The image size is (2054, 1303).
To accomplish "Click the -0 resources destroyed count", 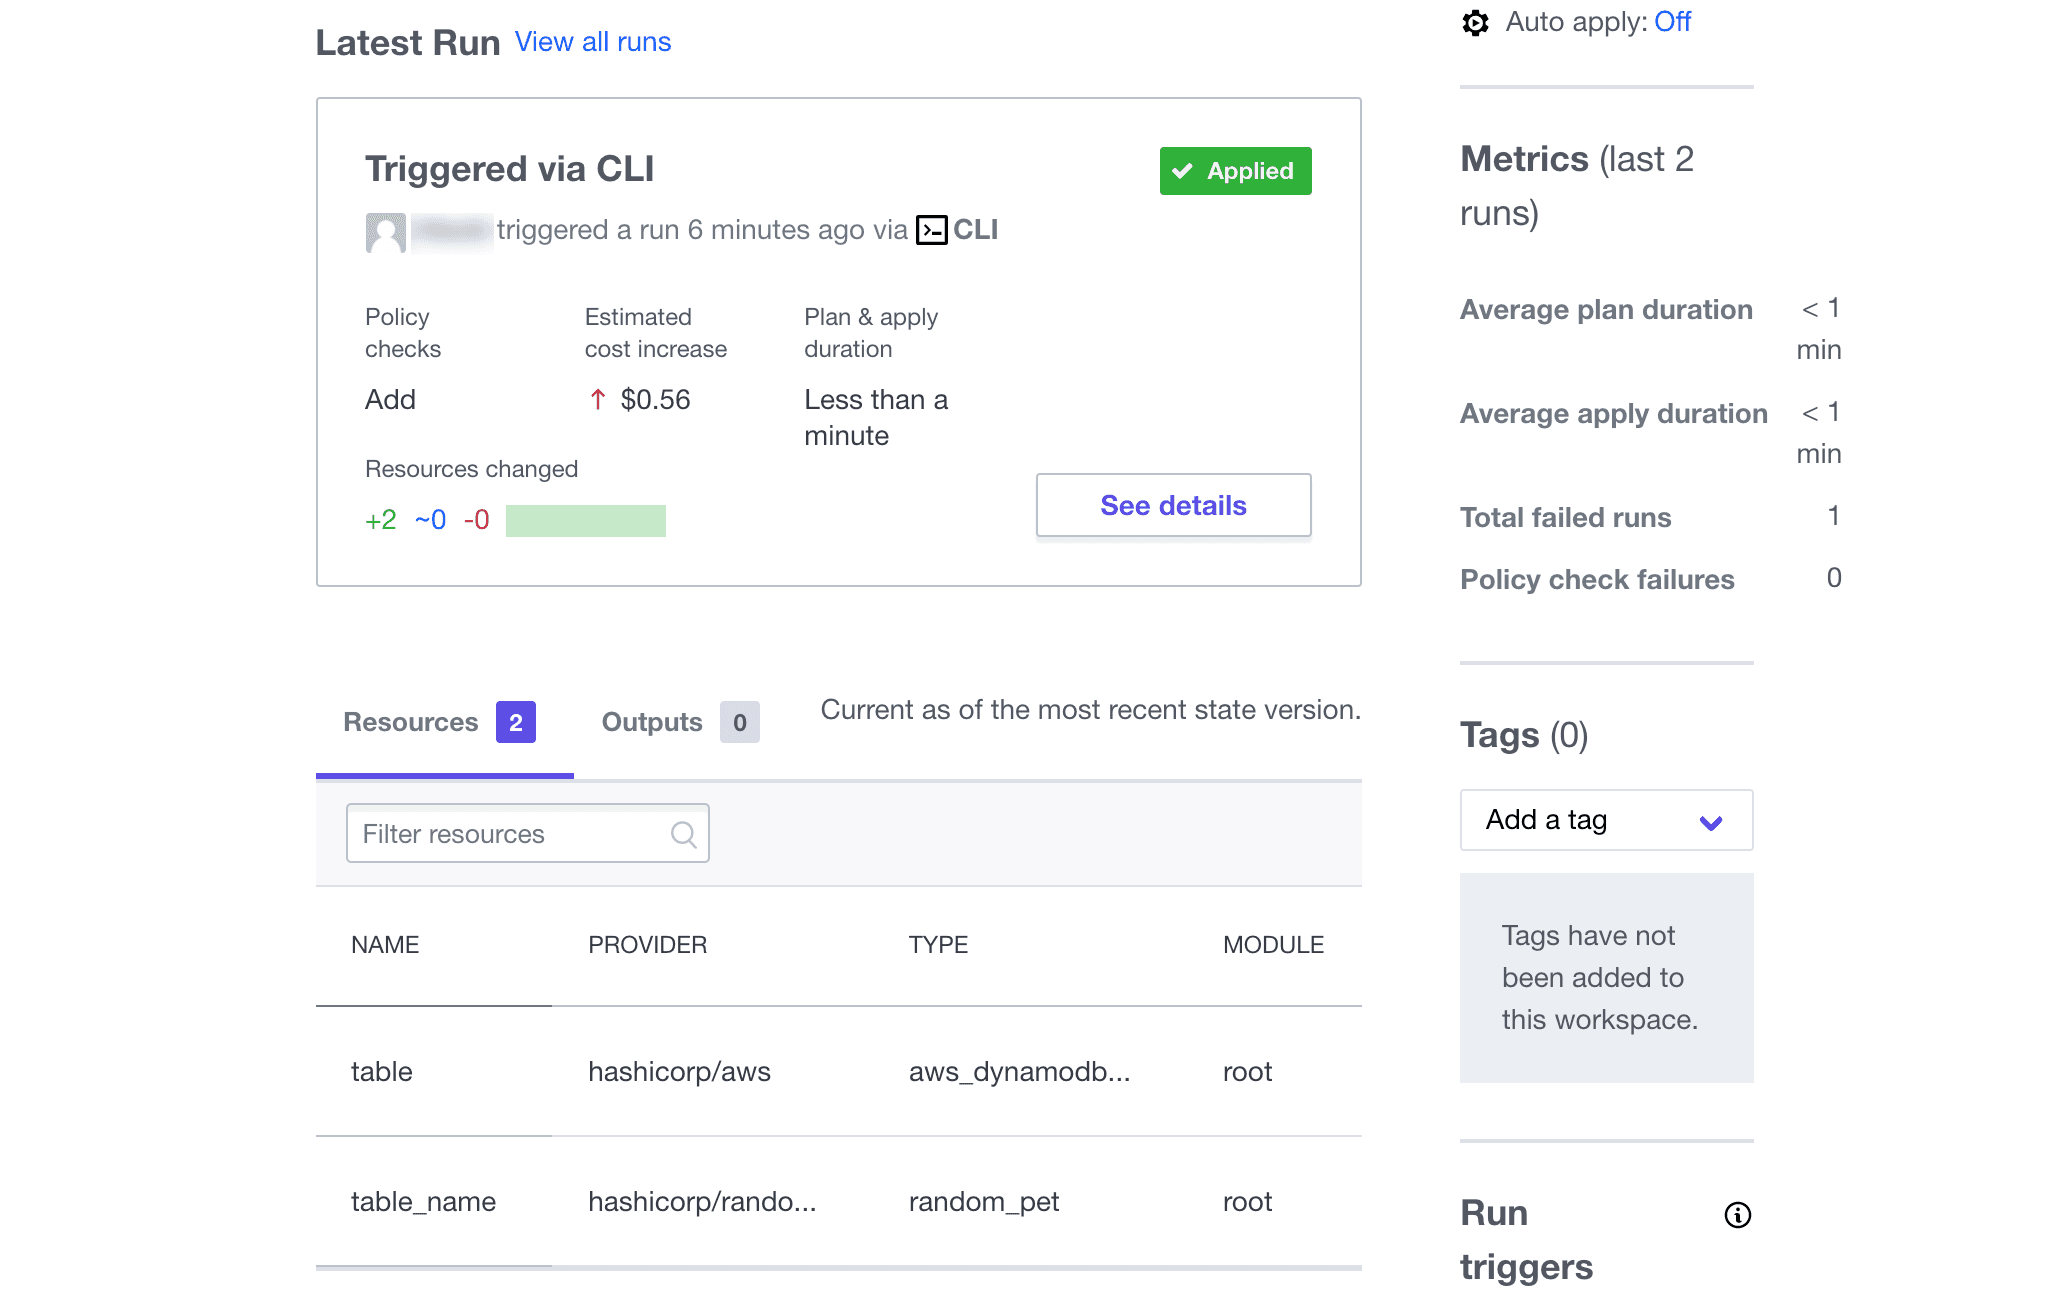I will click(x=477, y=520).
